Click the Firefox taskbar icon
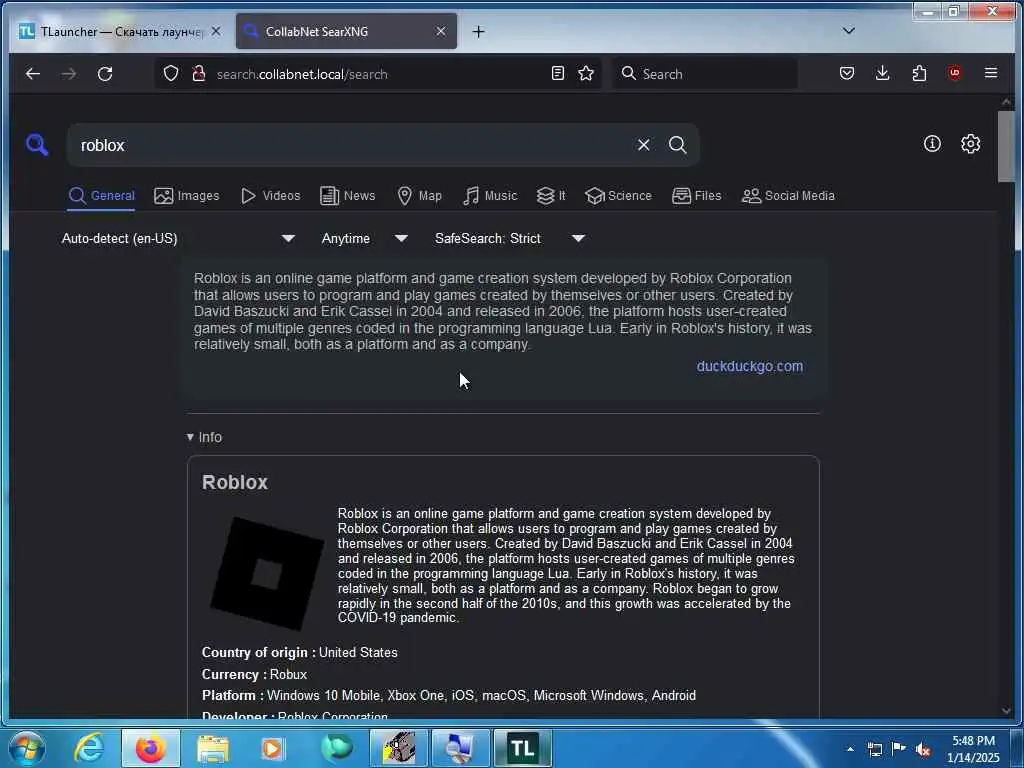The height and width of the screenshot is (768, 1024). pyautogui.click(x=150, y=748)
